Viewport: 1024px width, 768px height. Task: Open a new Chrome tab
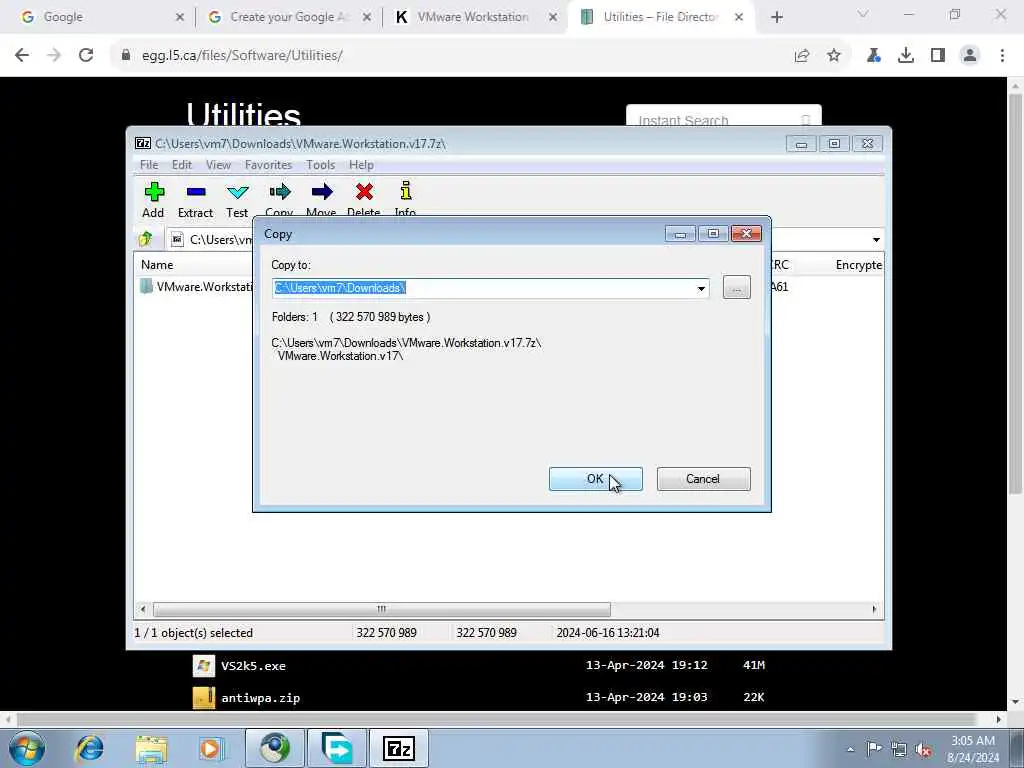pos(776,17)
